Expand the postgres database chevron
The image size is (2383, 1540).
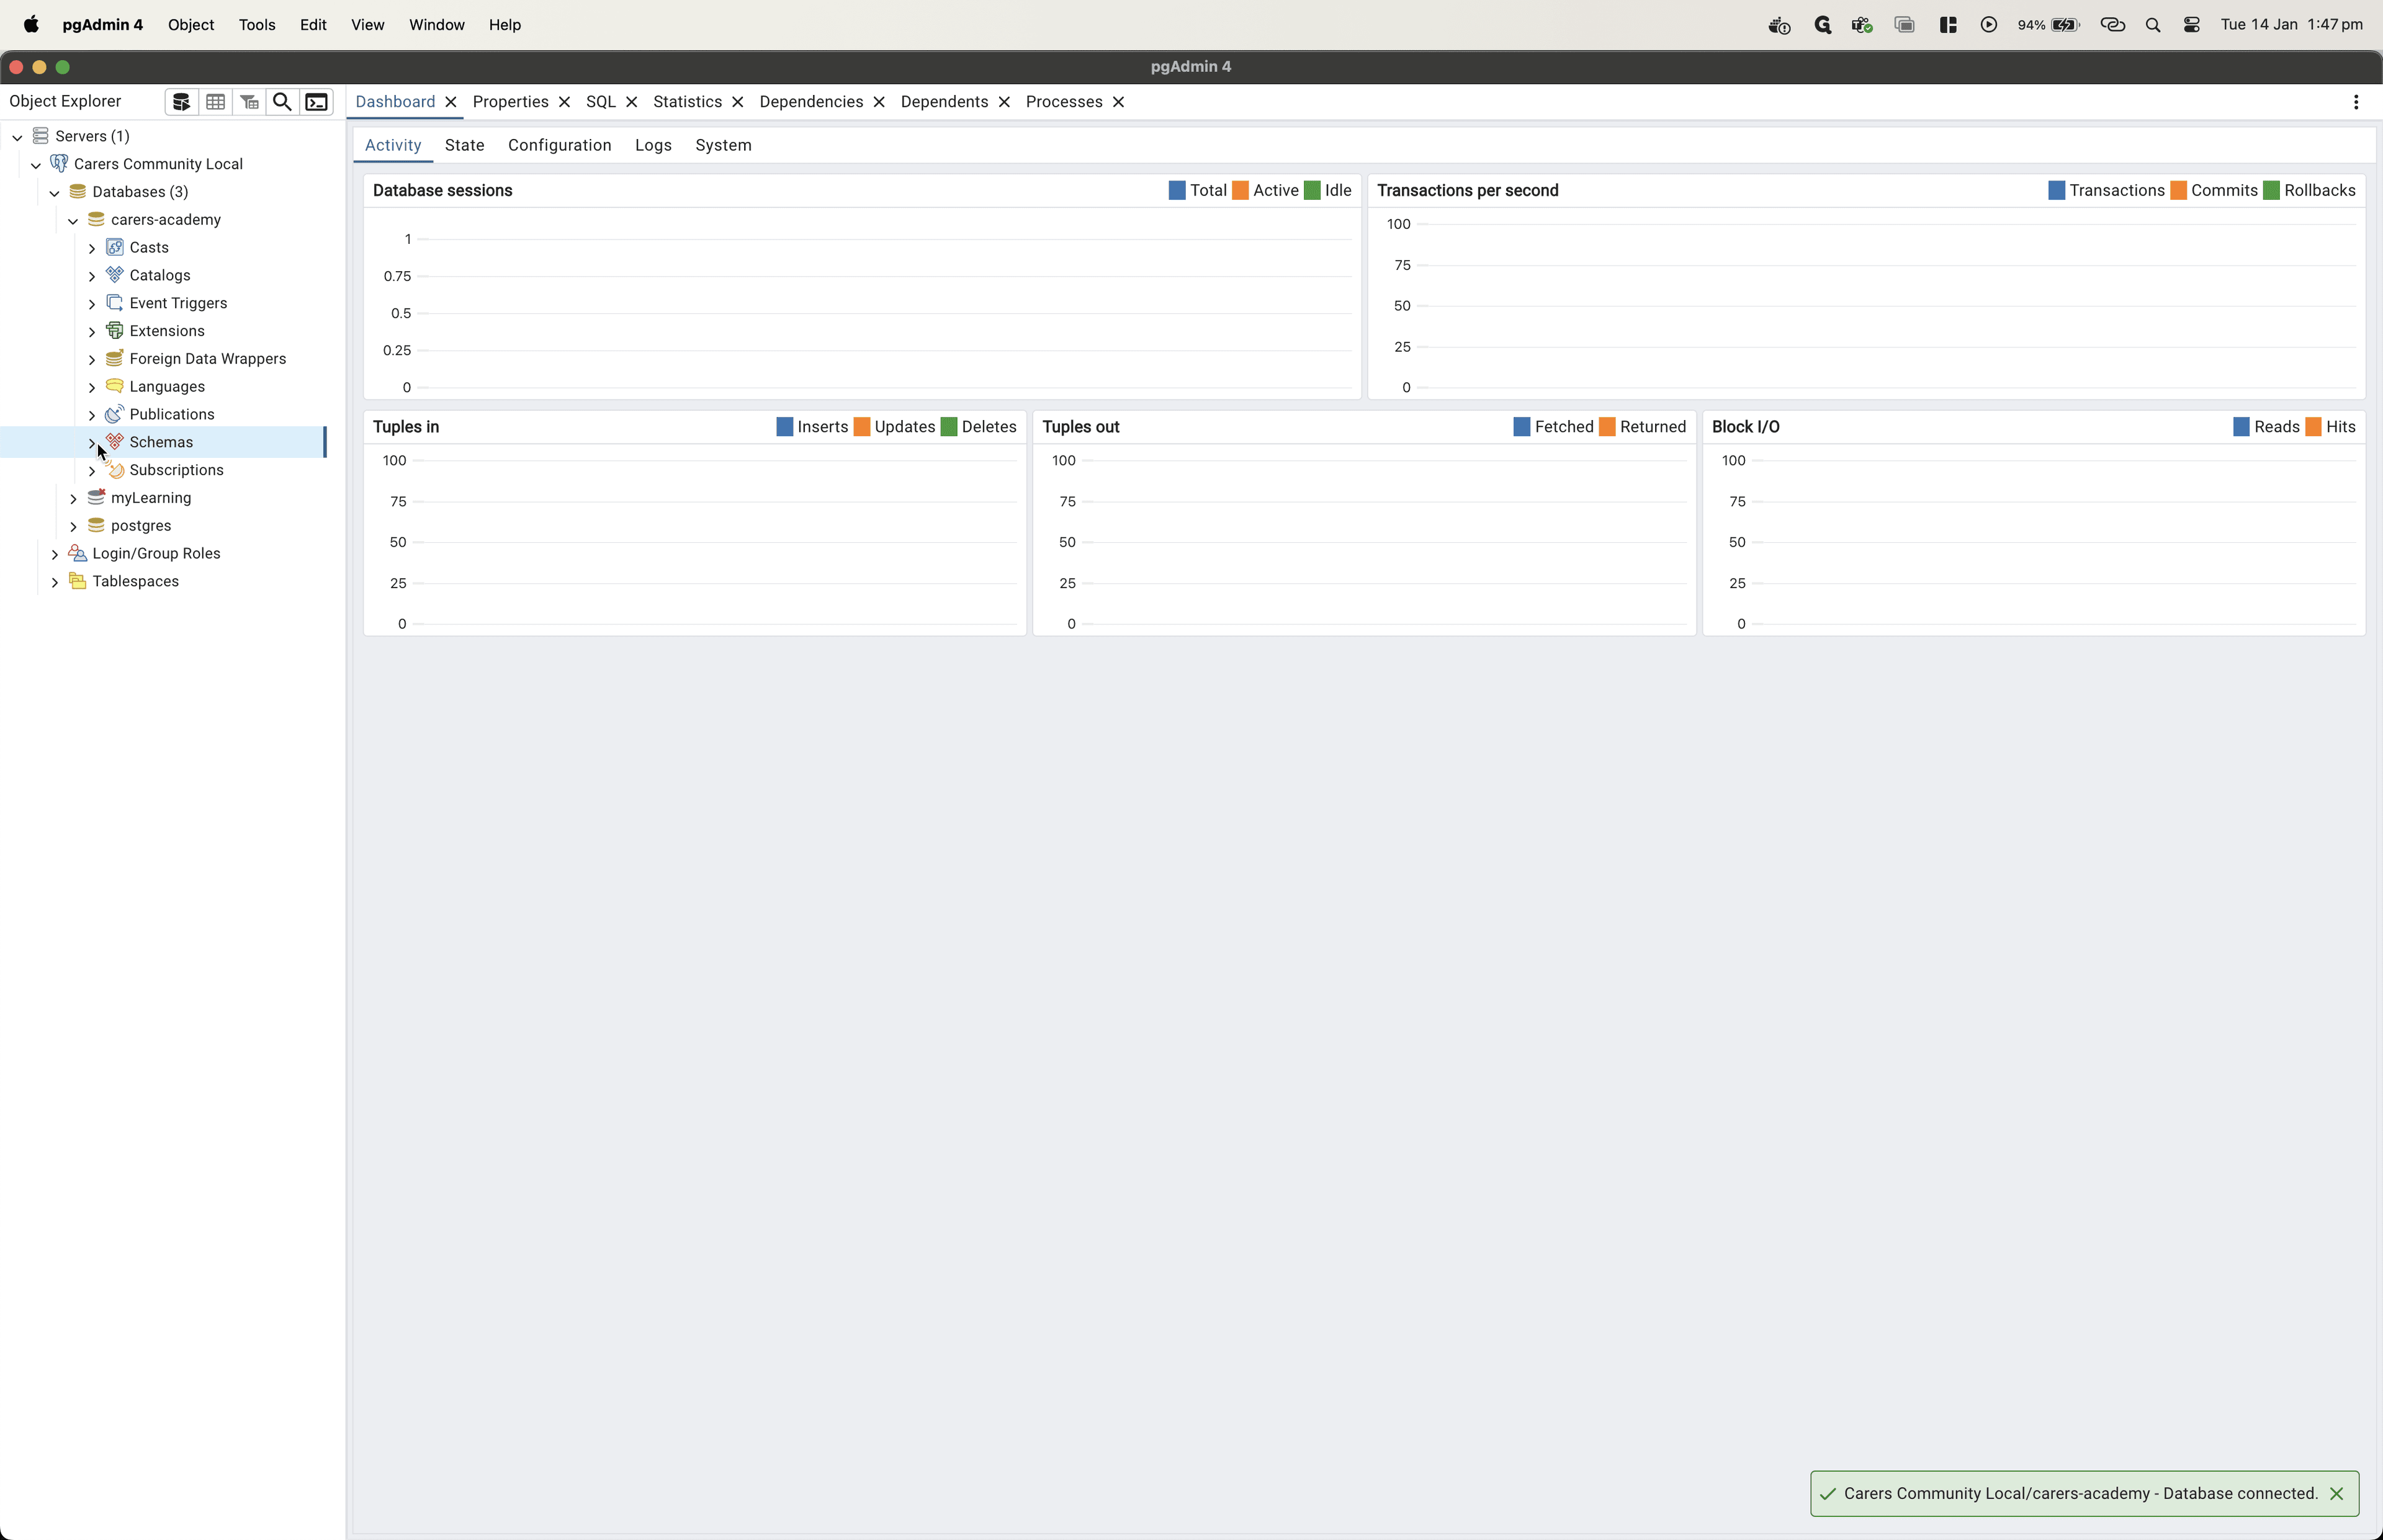tap(73, 526)
